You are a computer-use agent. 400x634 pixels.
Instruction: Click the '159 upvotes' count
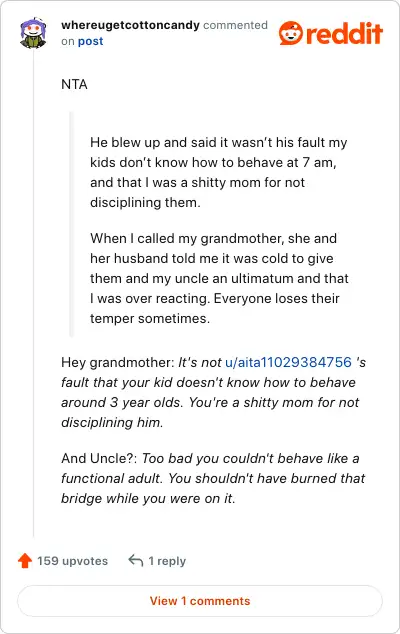(72, 561)
